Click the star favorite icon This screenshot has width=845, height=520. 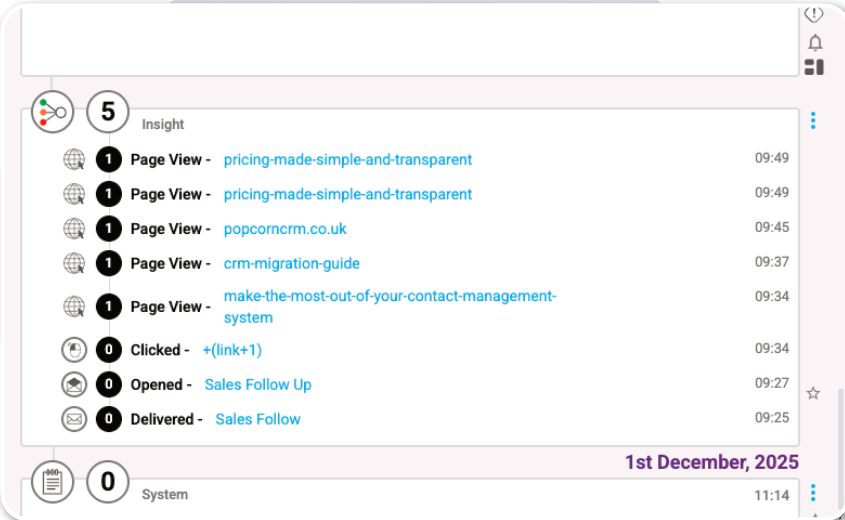pyautogui.click(x=813, y=393)
